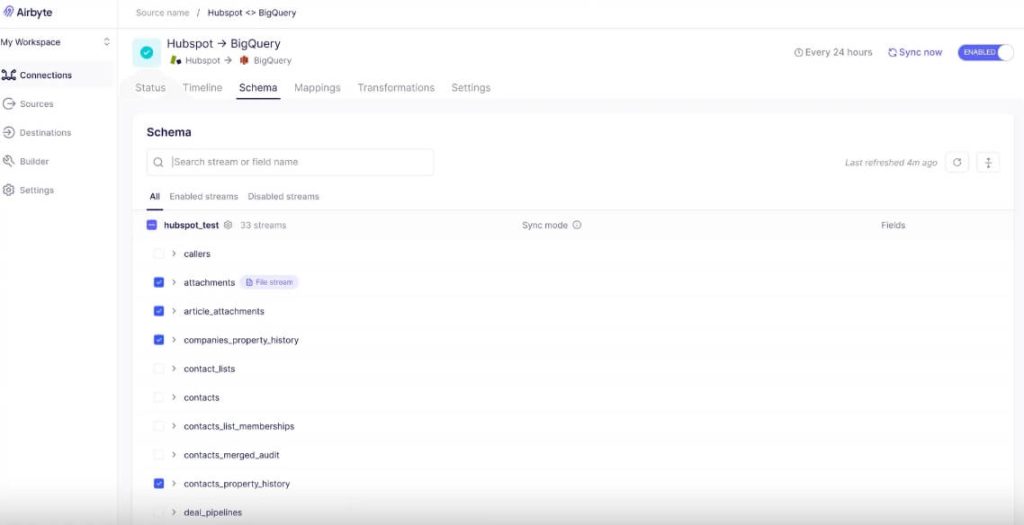Enable the contacts_list_memberships checkbox
Viewport: 1024px width, 525px height.
[159, 426]
